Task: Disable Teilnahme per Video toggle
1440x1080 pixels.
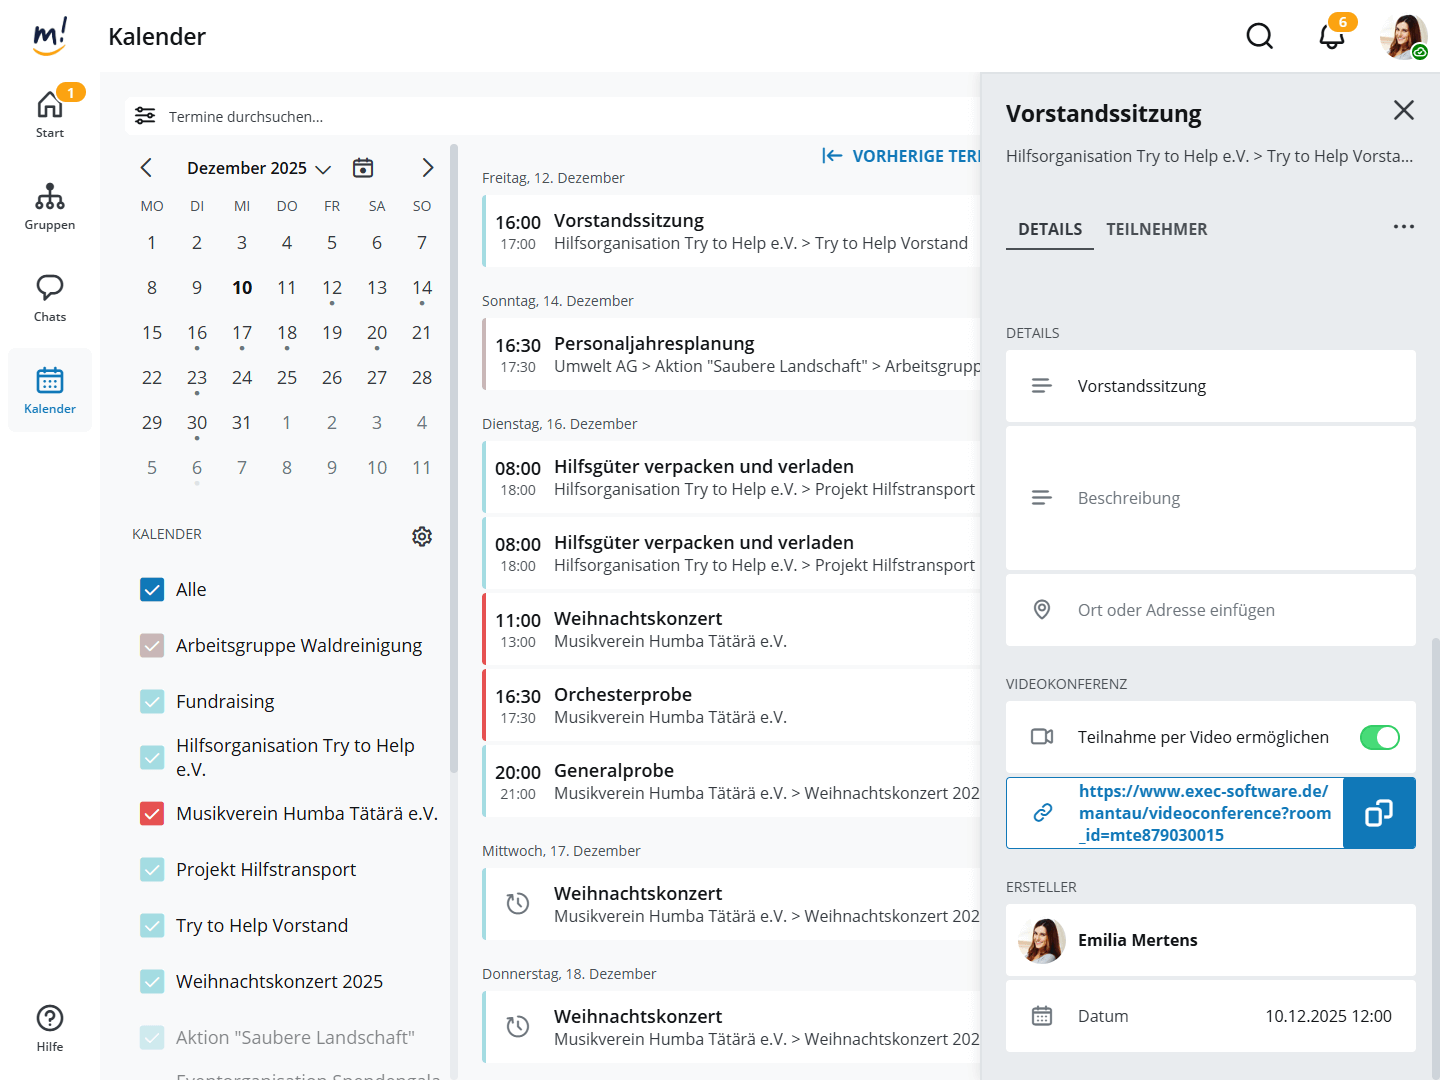Action: pyautogui.click(x=1379, y=737)
